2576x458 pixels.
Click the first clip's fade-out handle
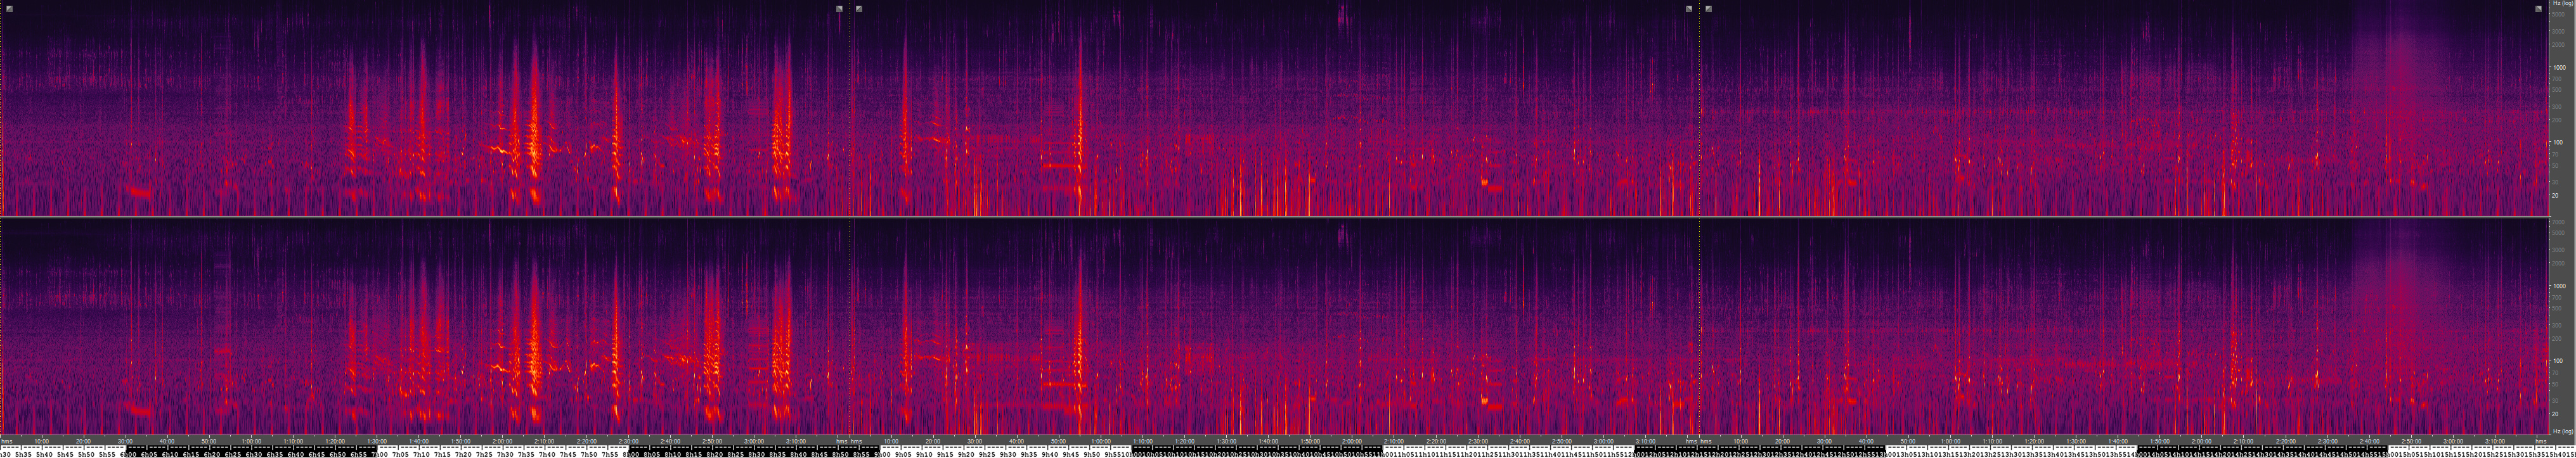[840, 9]
